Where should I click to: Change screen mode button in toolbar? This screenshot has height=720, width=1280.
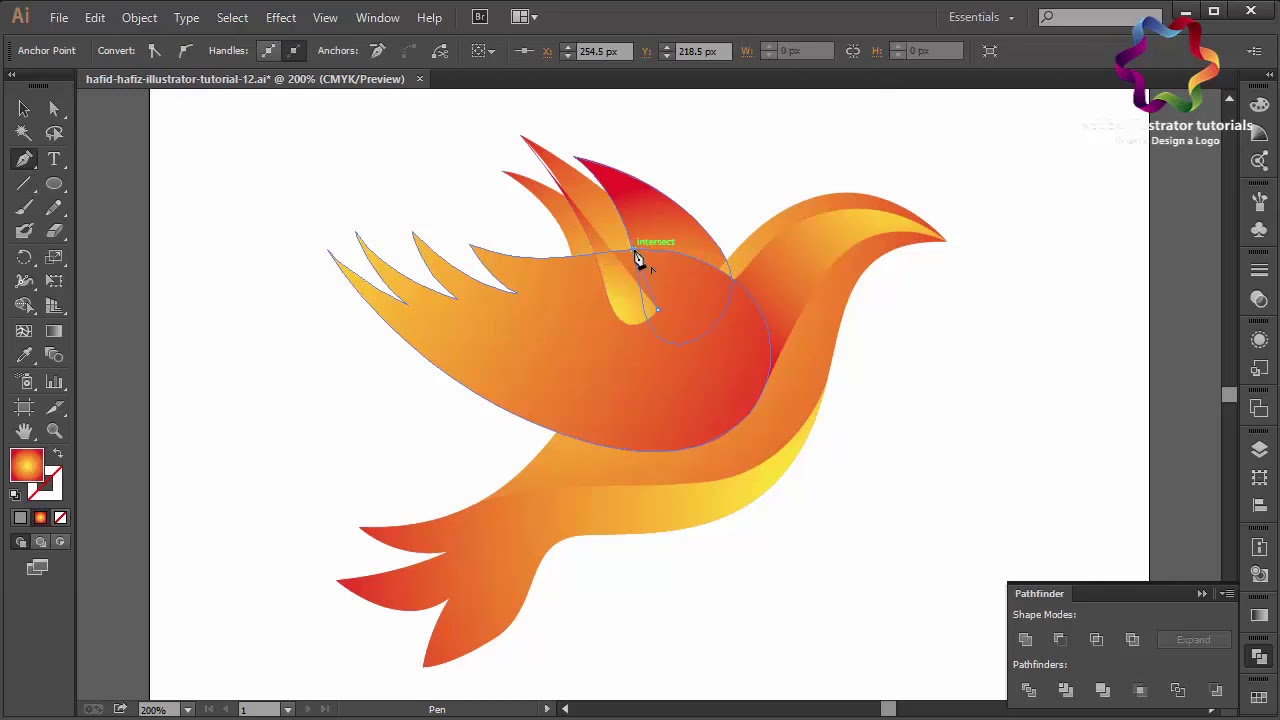coord(37,568)
